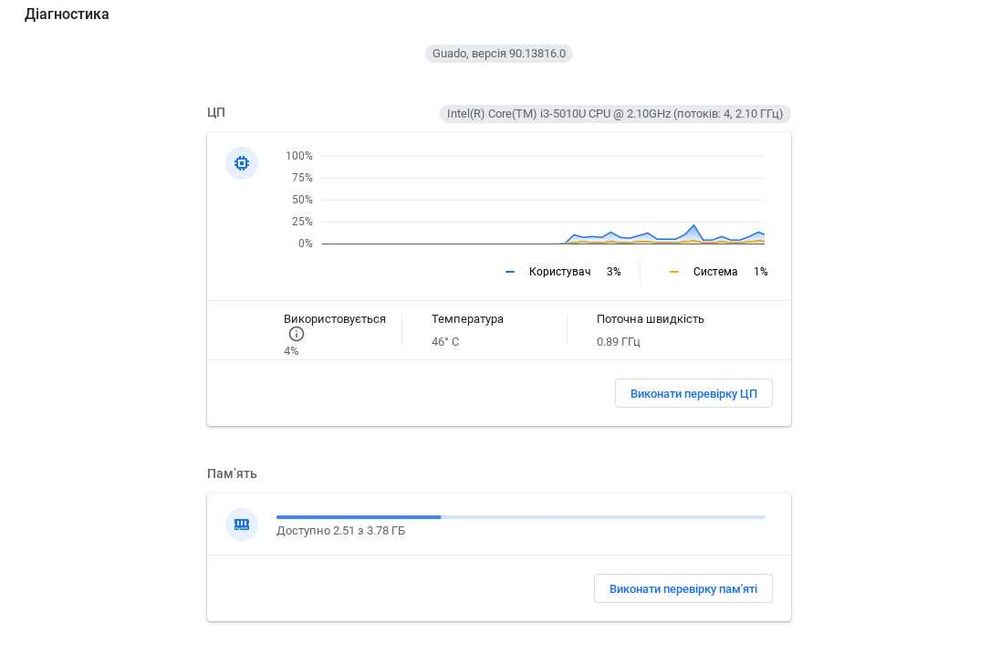Run the CPU test Виконати перевірку ЦП
The image size is (1000, 654).
tap(693, 394)
